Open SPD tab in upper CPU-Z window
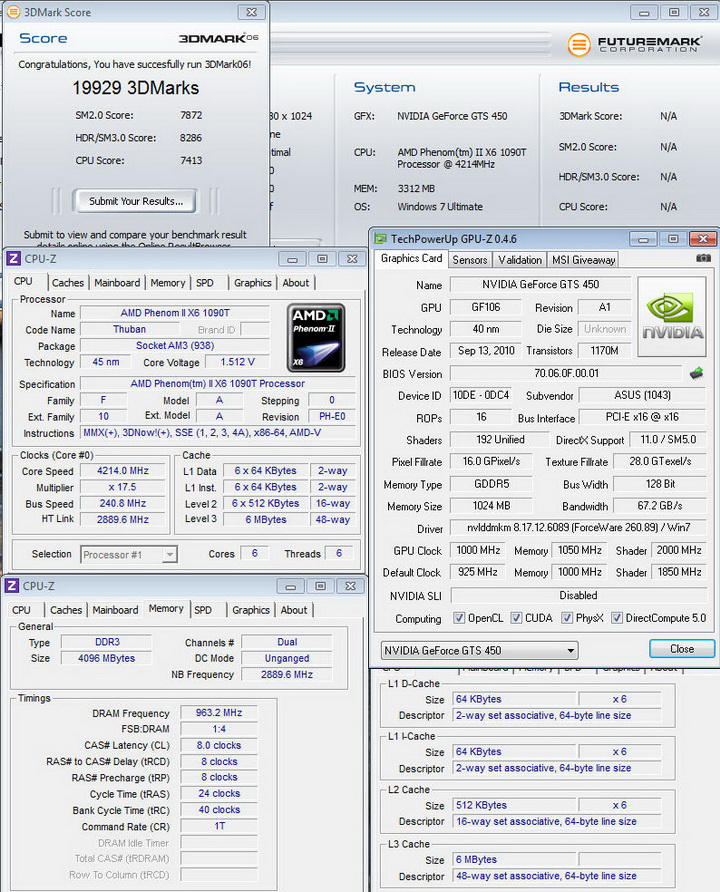Image resolution: width=720 pixels, height=892 pixels. (205, 283)
